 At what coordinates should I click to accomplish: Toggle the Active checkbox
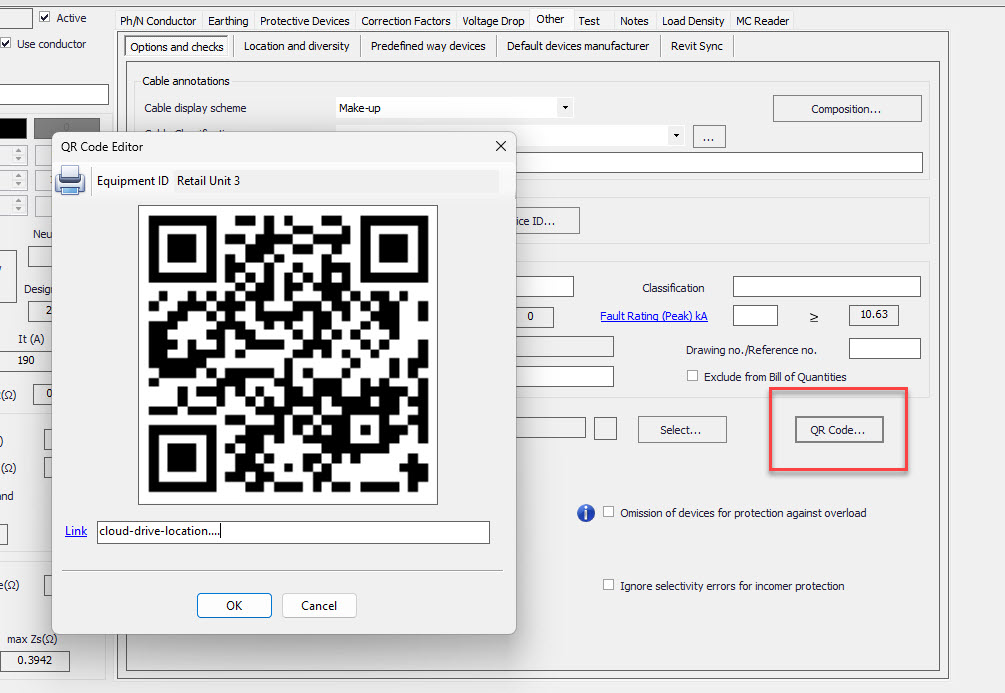coord(44,17)
